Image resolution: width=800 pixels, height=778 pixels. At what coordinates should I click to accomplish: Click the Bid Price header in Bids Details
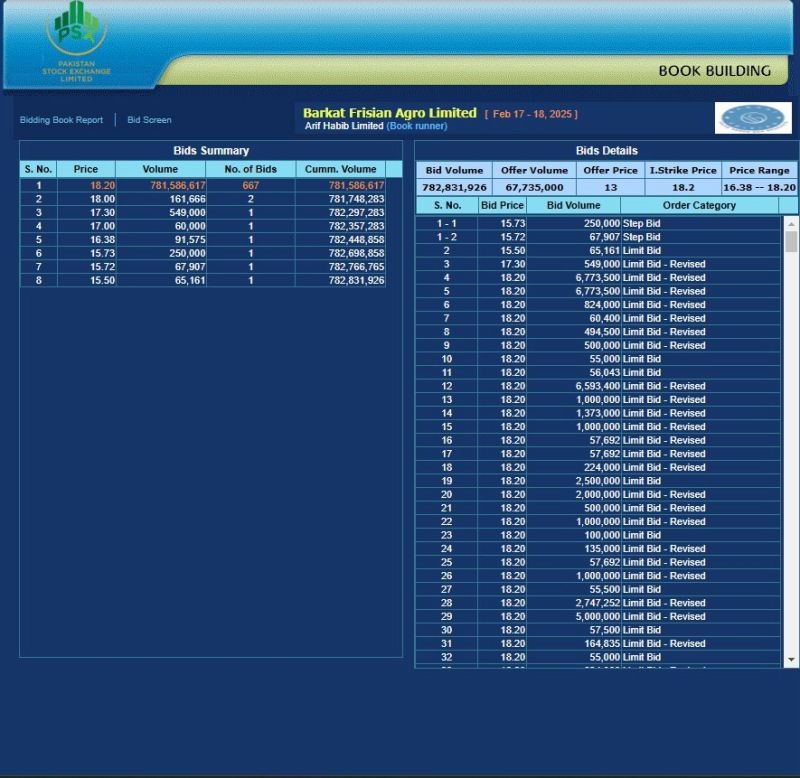tap(502, 206)
